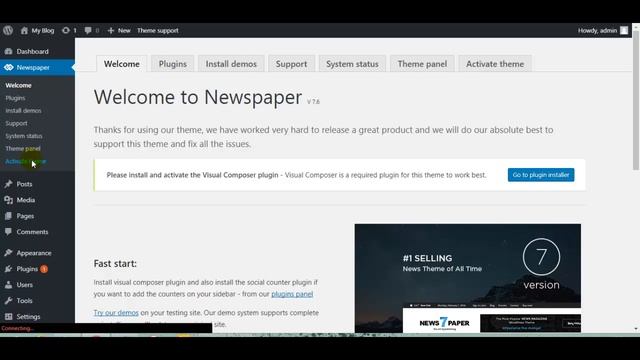This screenshot has width=640, height=360.
Task: Select Support in sidebar submenu
Action: point(16,123)
